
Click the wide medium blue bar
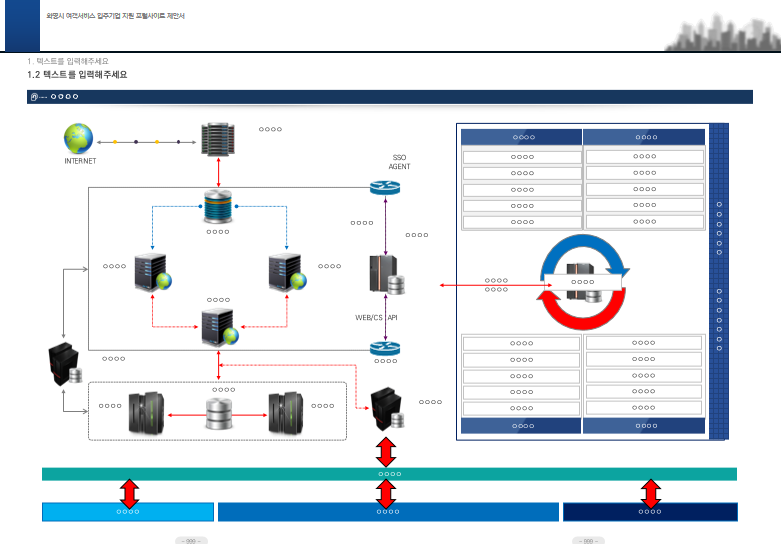point(389,512)
